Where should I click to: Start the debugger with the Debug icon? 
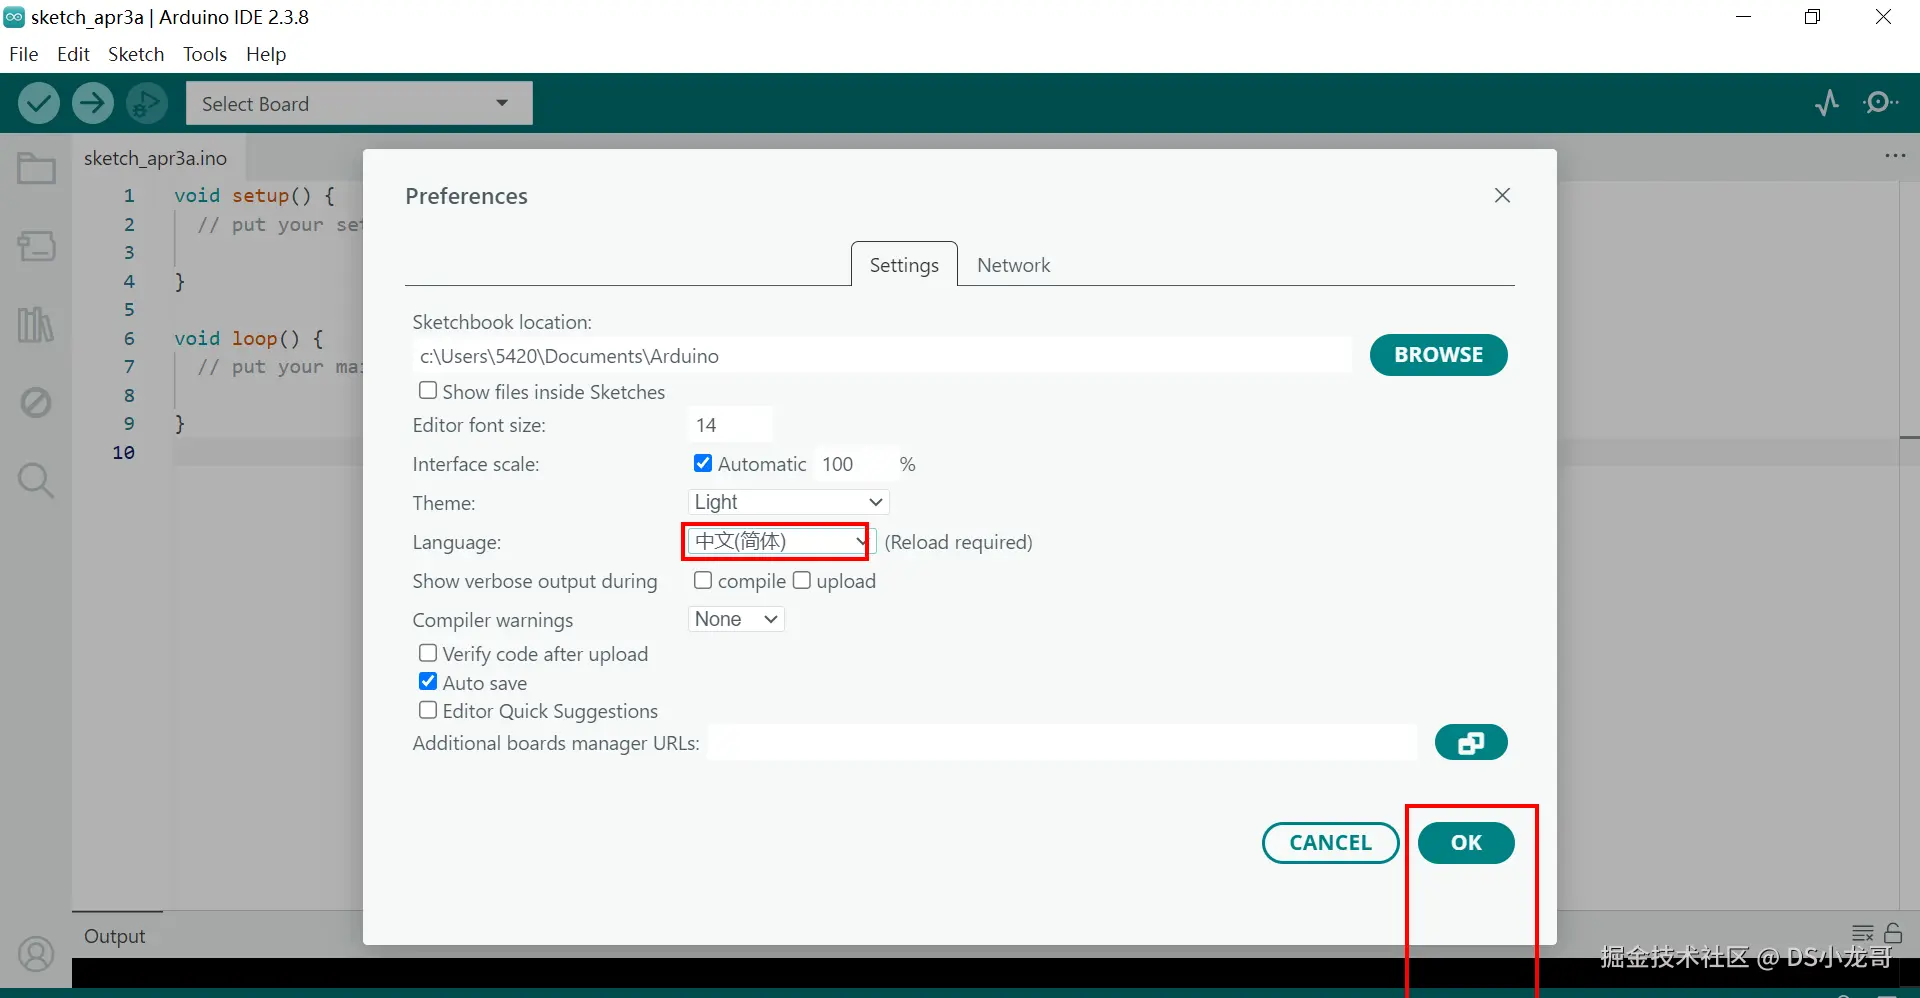coord(147,103)
